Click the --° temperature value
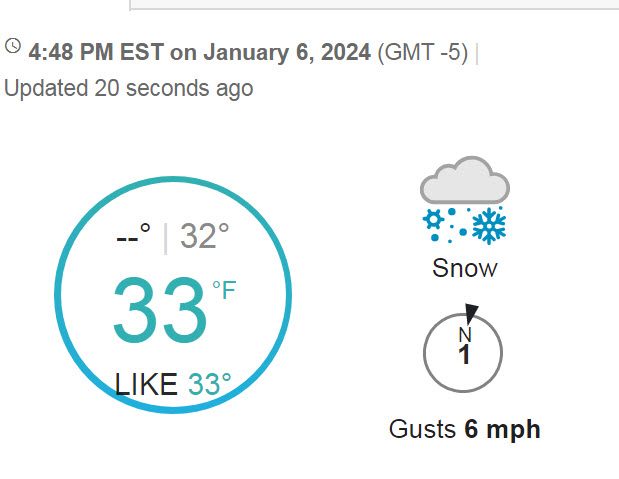The width and height of the screenshot is (619, 479). coord(133,235)
